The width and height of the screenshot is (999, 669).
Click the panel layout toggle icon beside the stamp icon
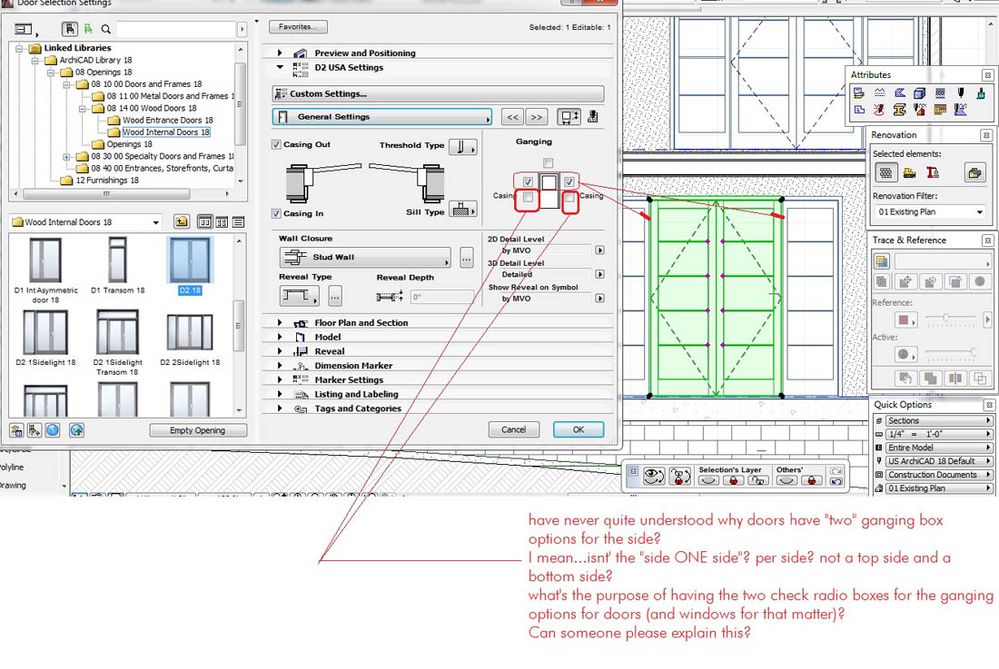click(568, 117)
